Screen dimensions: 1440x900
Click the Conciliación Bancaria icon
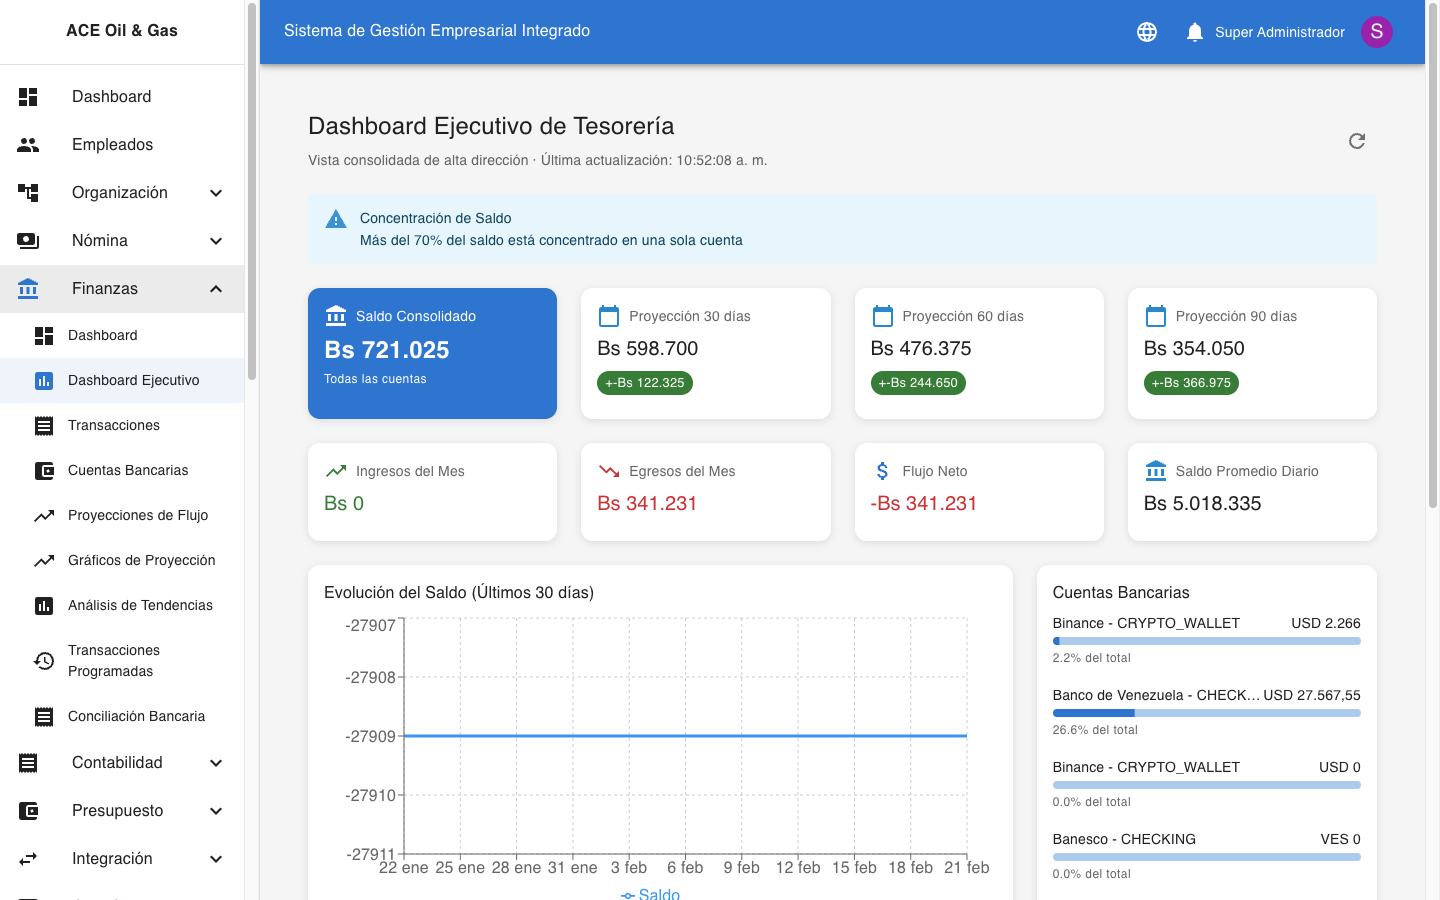click(x=44, y=716)
